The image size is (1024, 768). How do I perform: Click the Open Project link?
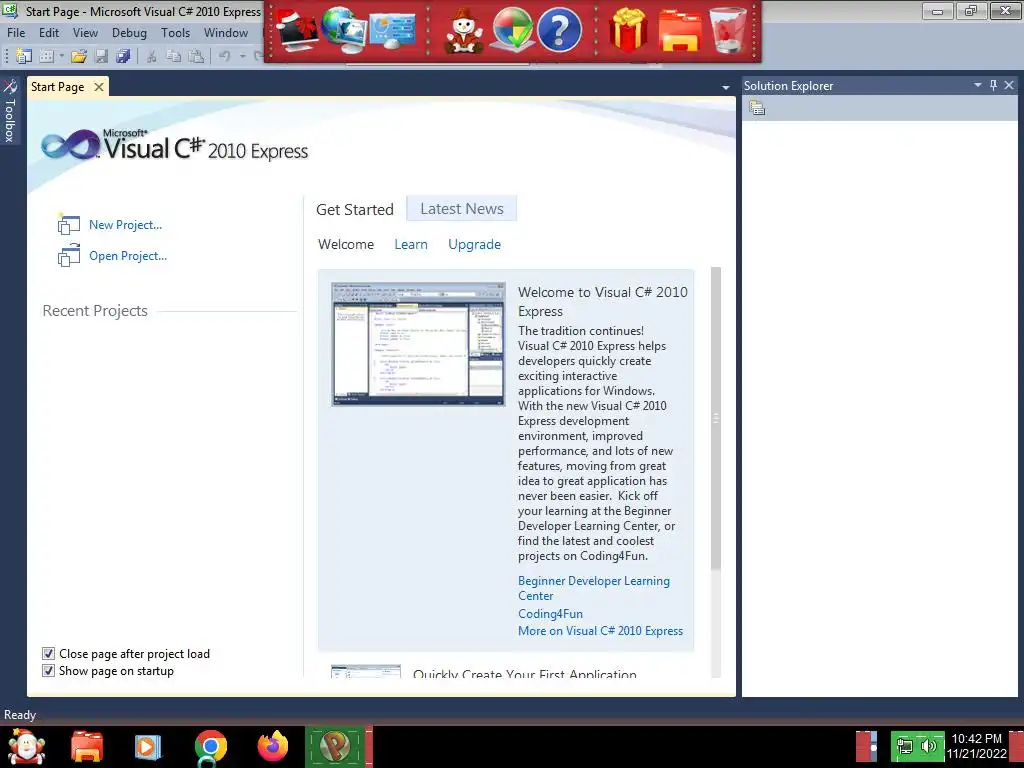(128, 256)
